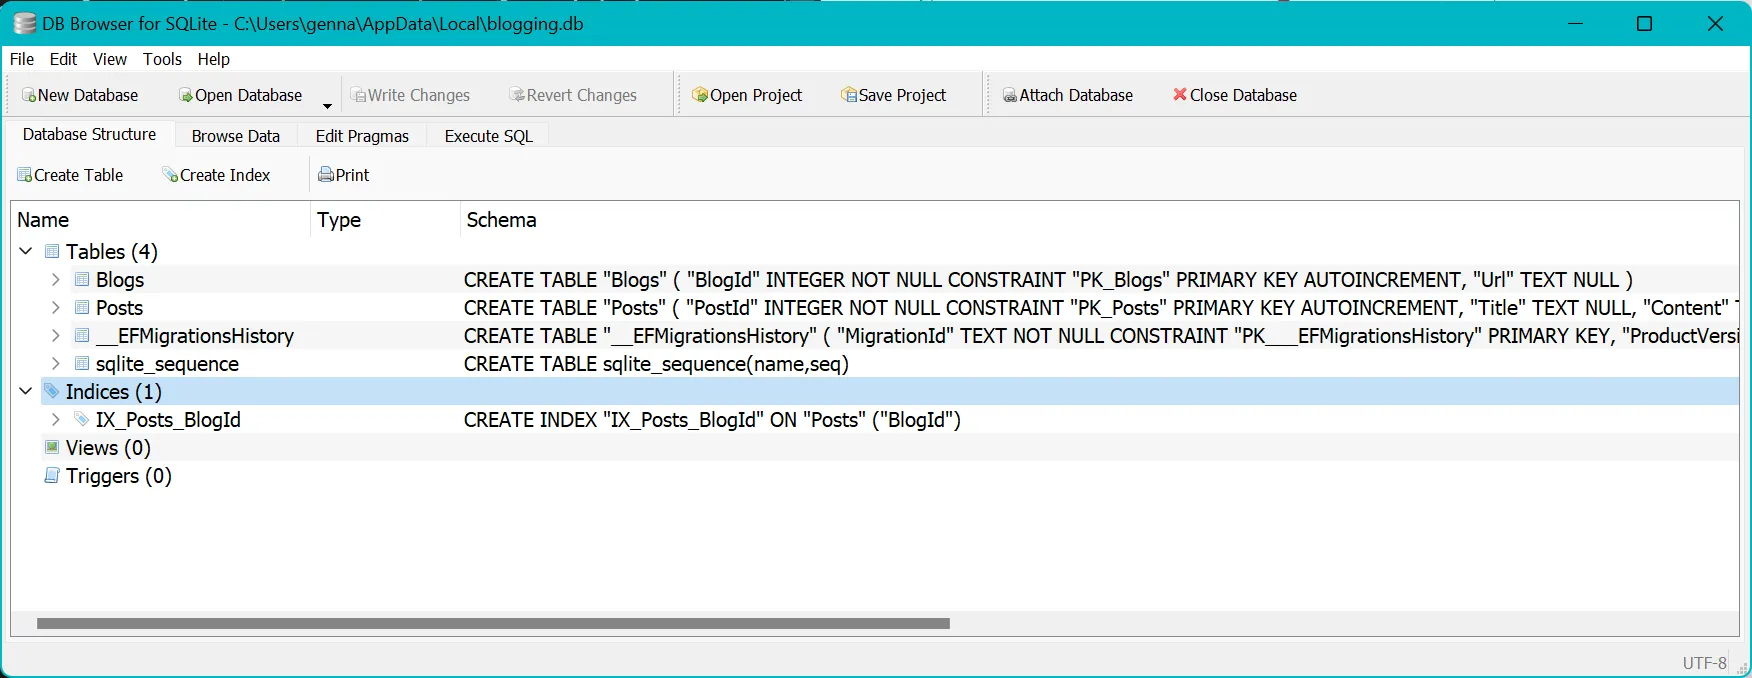Click the CREATE TABLE sqlite_sequence schema text
Screen dimensions: 1752x678
click(656, 364)
